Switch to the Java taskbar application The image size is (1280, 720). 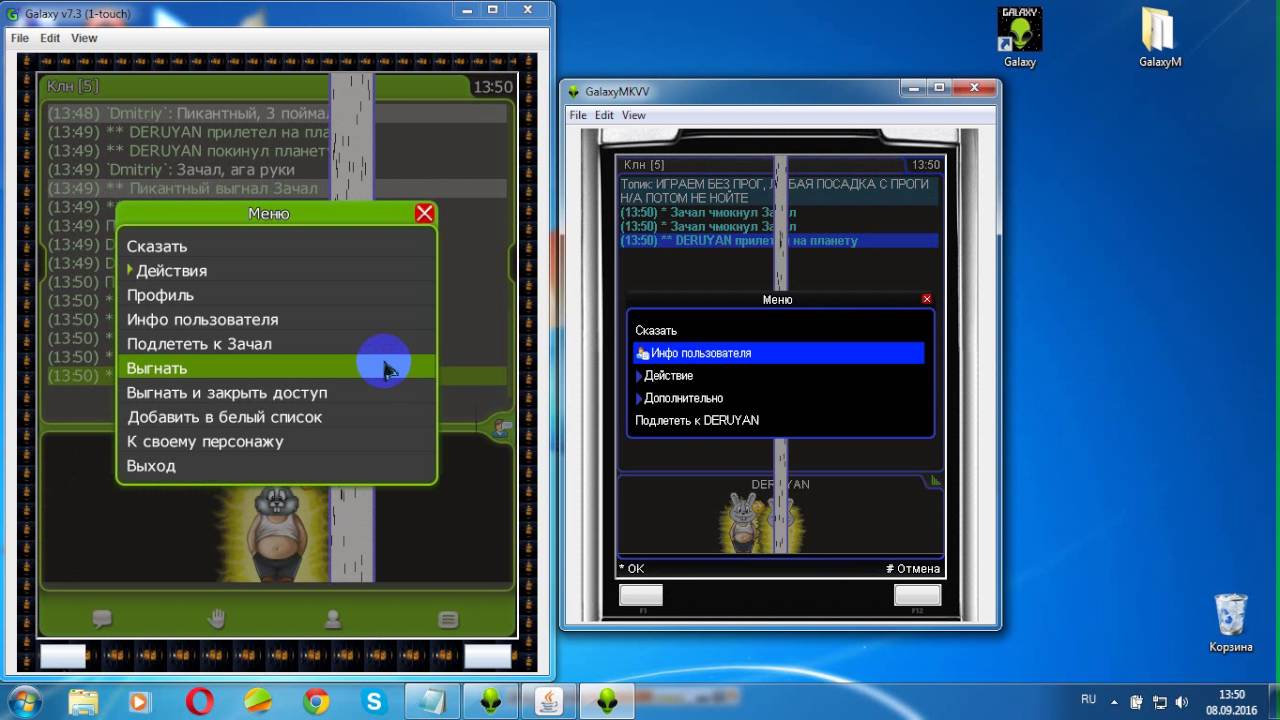[549, 701]
